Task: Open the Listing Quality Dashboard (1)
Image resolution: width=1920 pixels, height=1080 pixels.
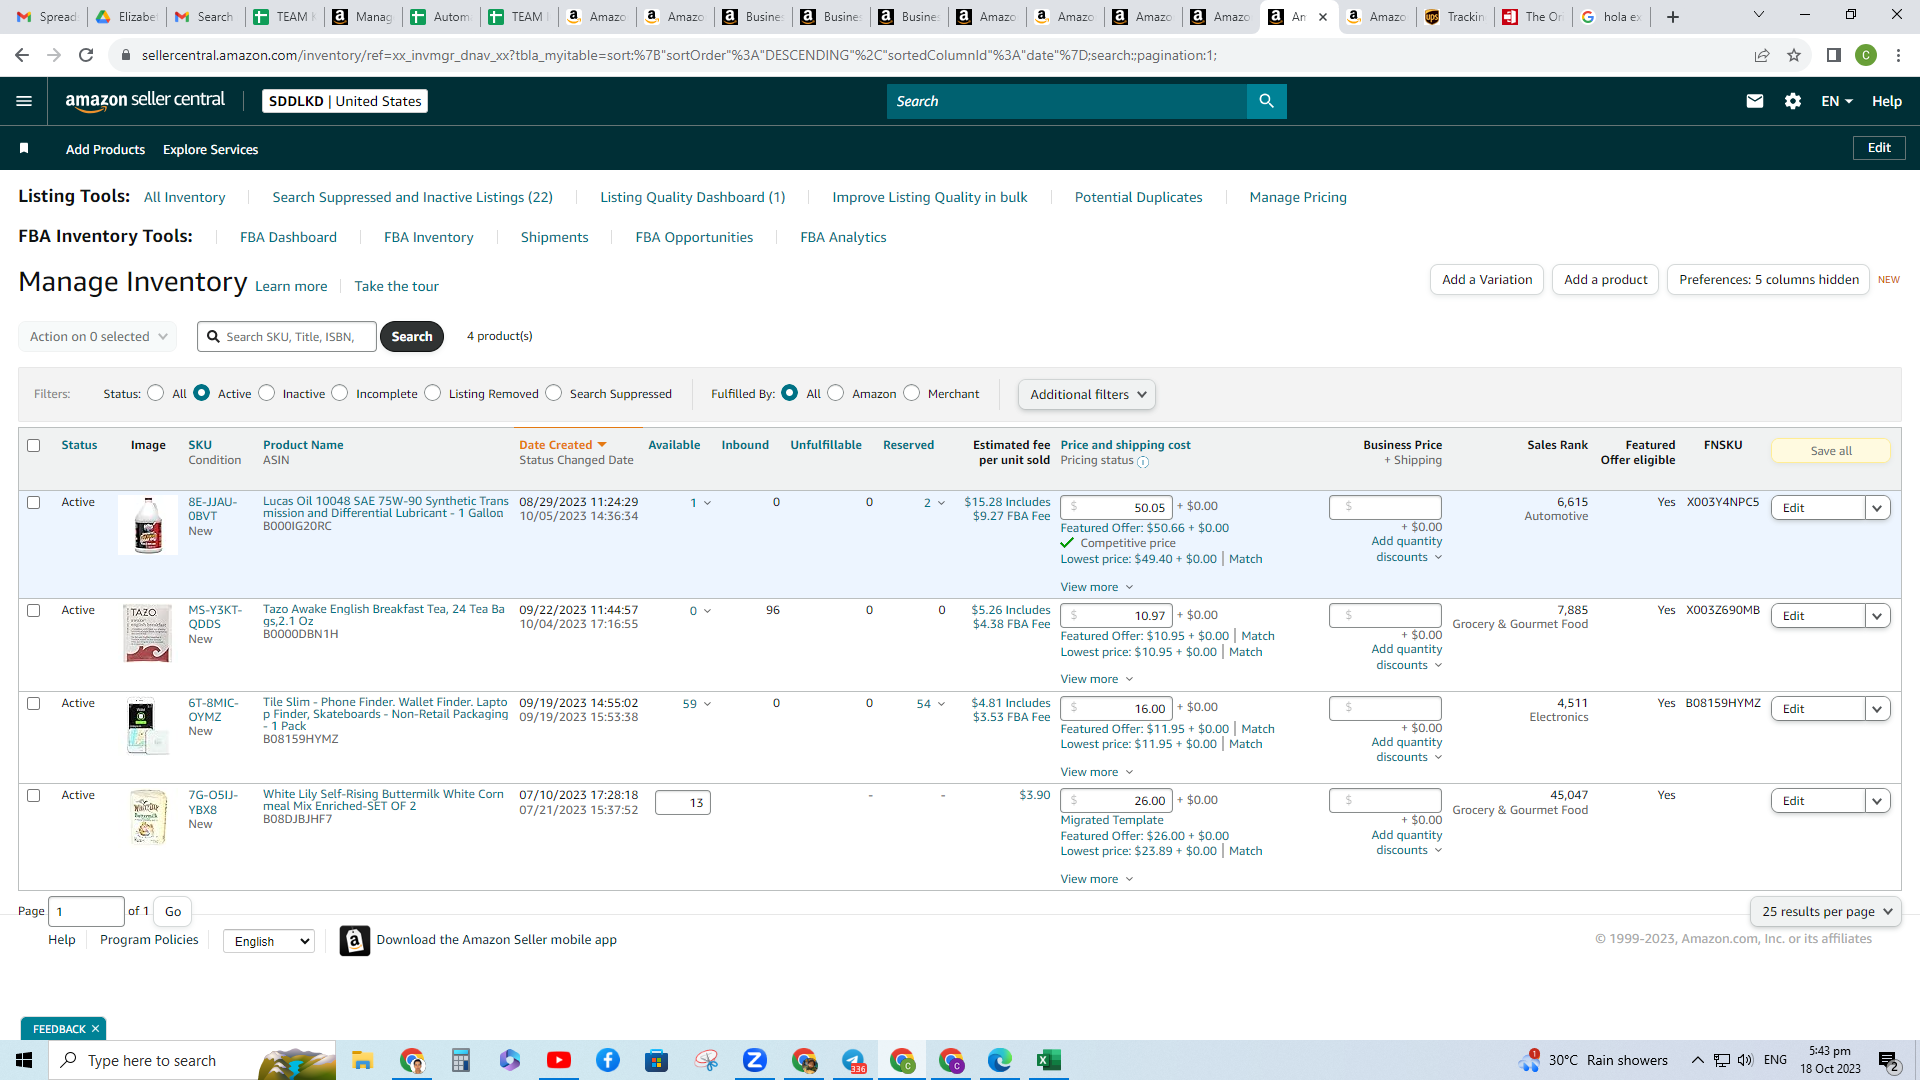Action: pyautogui.click(x=693, y=197)
